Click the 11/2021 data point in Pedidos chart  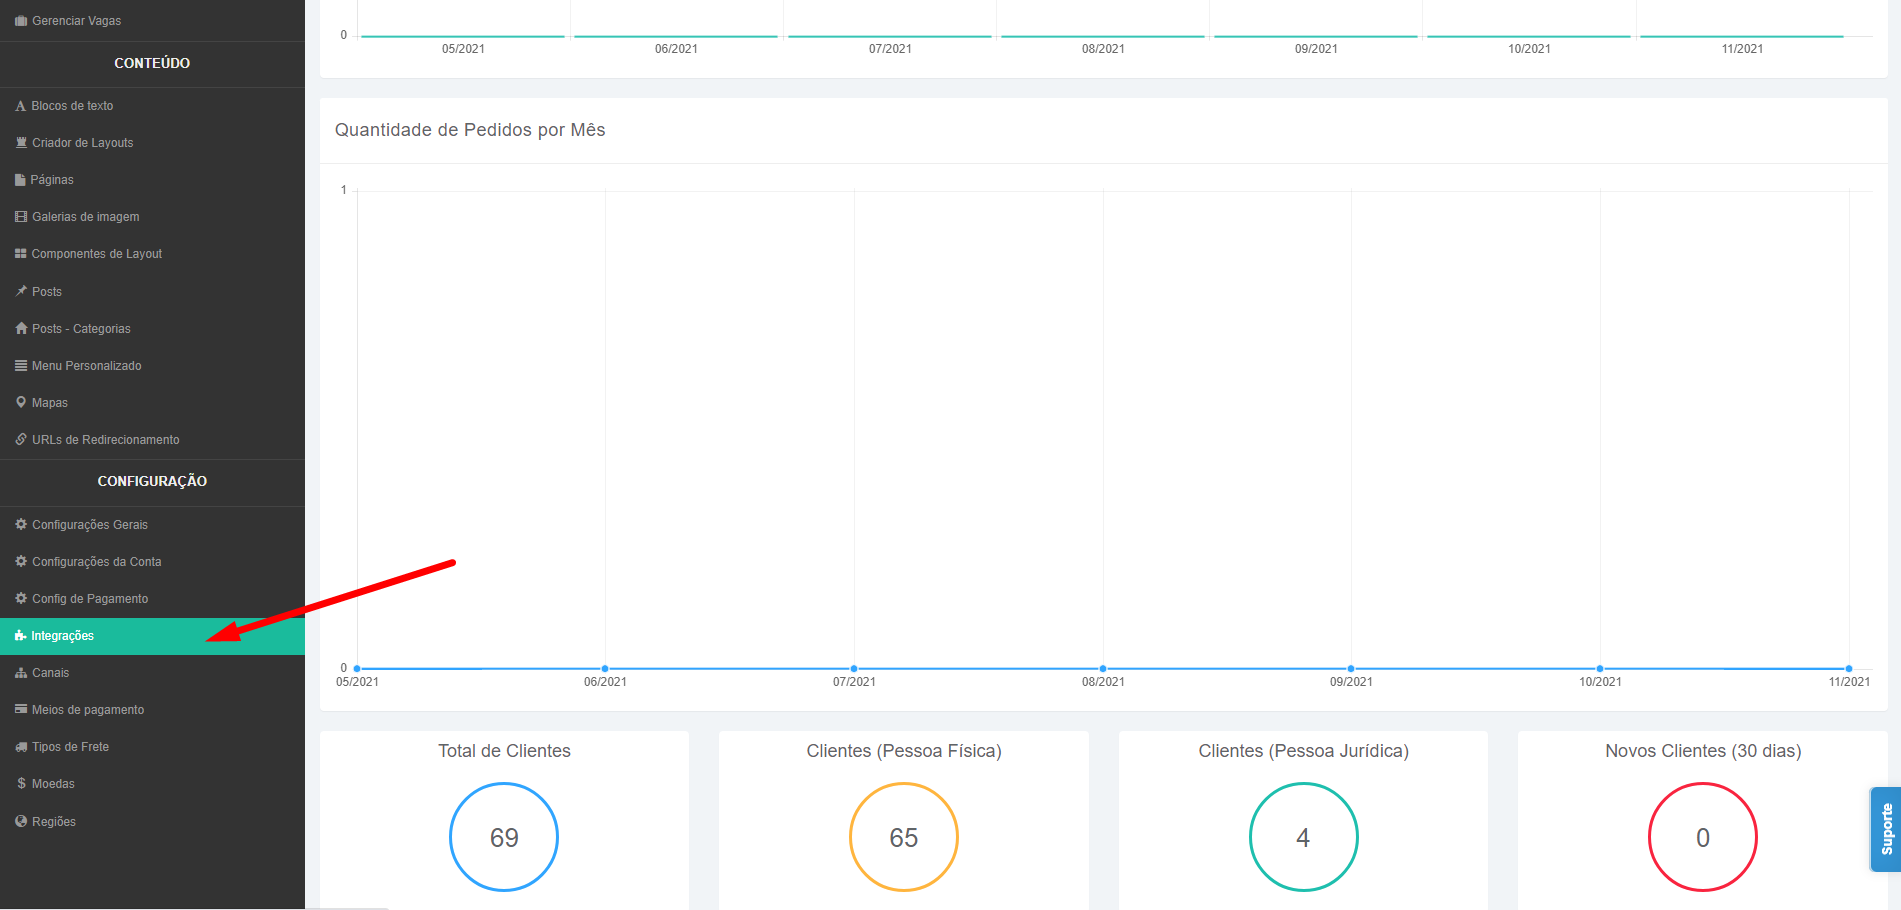point(1849,668)
